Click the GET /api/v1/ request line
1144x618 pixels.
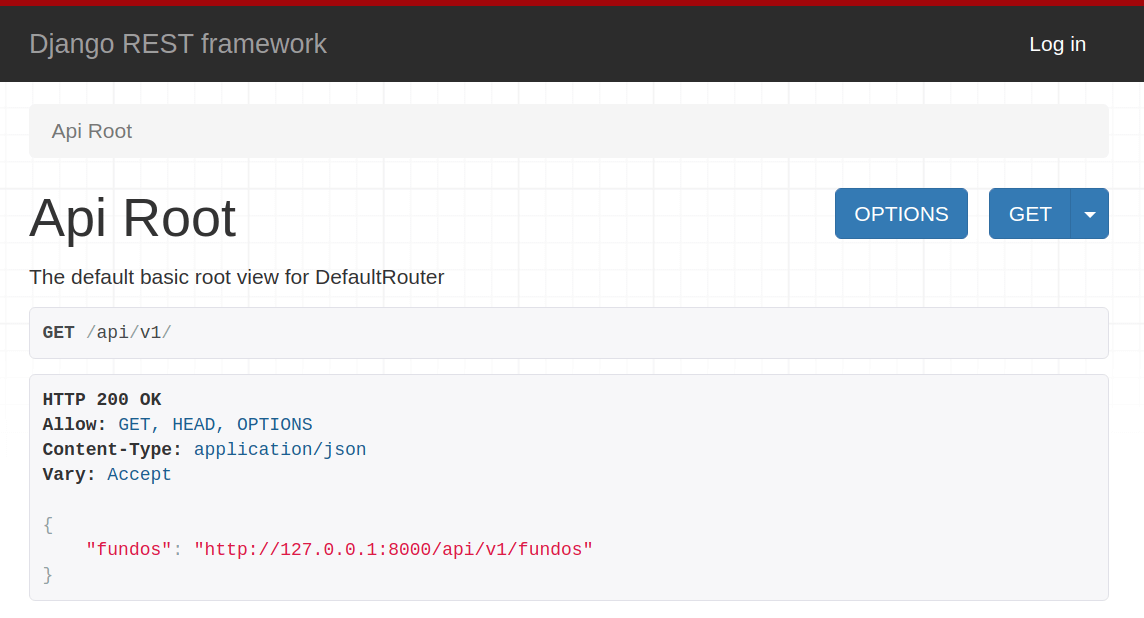107,332
